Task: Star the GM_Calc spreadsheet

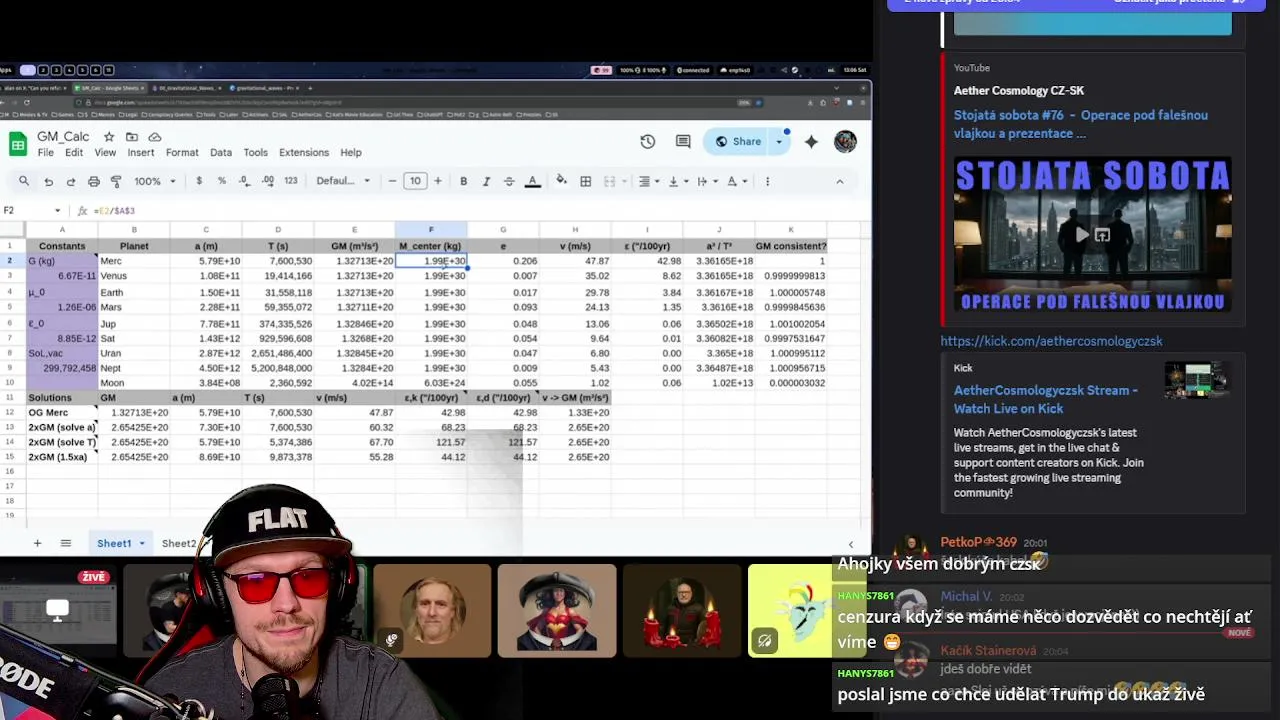Action: click(x=109, y=137)
